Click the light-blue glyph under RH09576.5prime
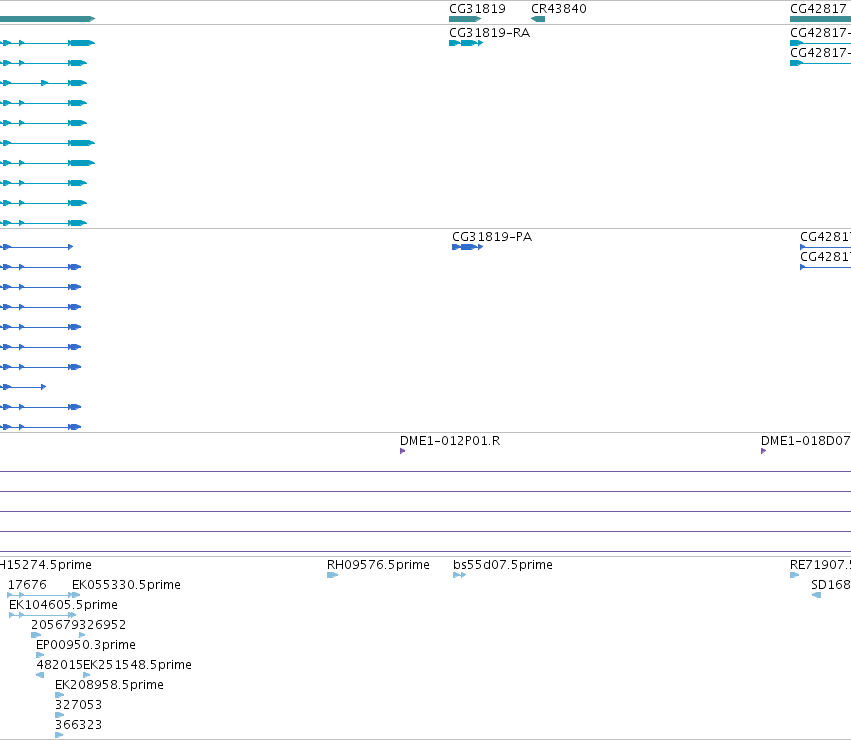The height and width of the screenshot is (740, 851). [332, 575]
